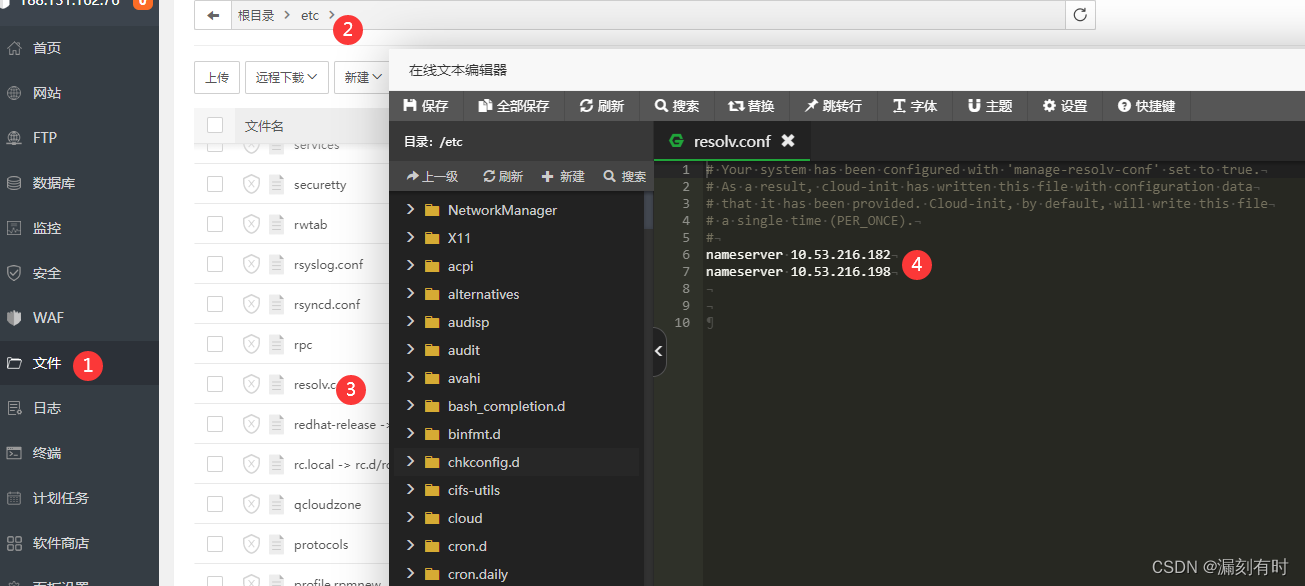Click 上一级 up one level in tree
Screen dimensions: 1305x586
[432, 176]
